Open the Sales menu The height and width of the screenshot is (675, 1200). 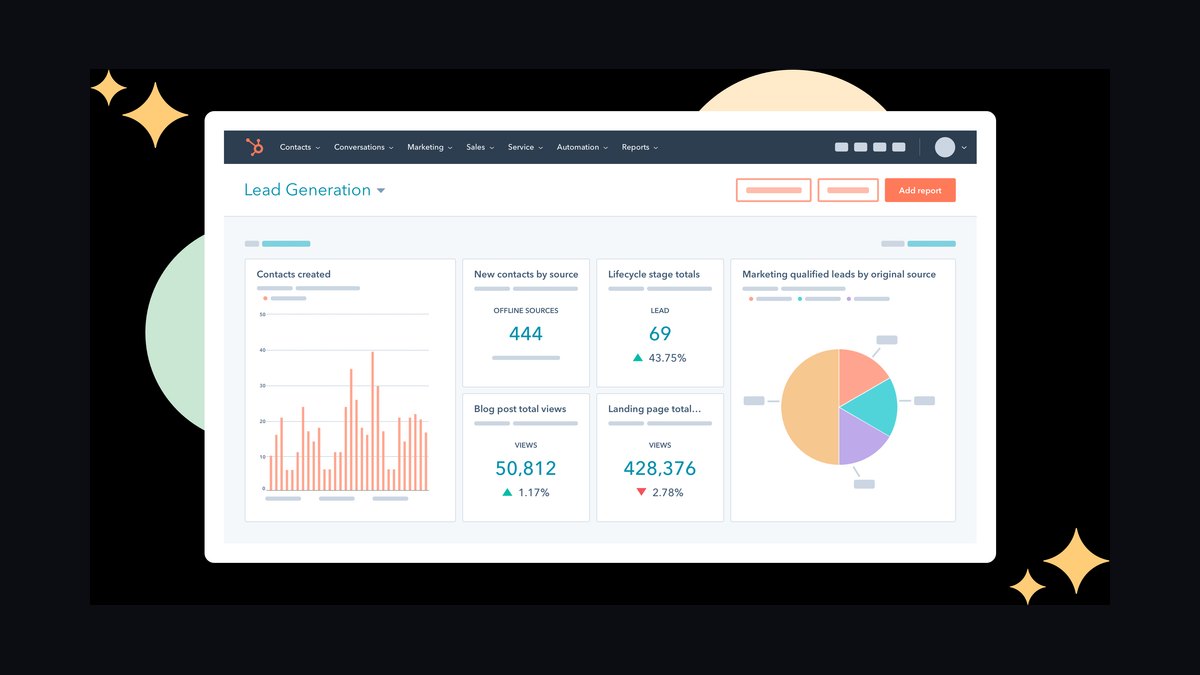click(480, 147)
